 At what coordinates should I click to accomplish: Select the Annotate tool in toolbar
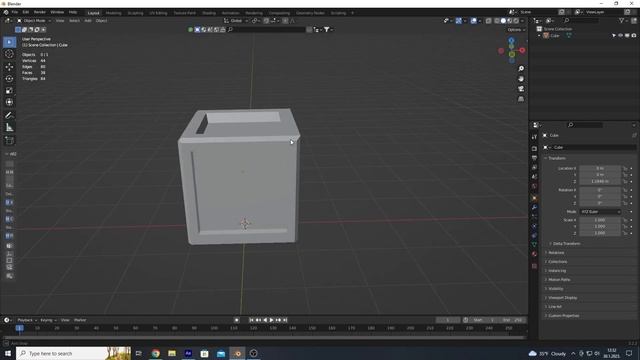coord(9,116)
